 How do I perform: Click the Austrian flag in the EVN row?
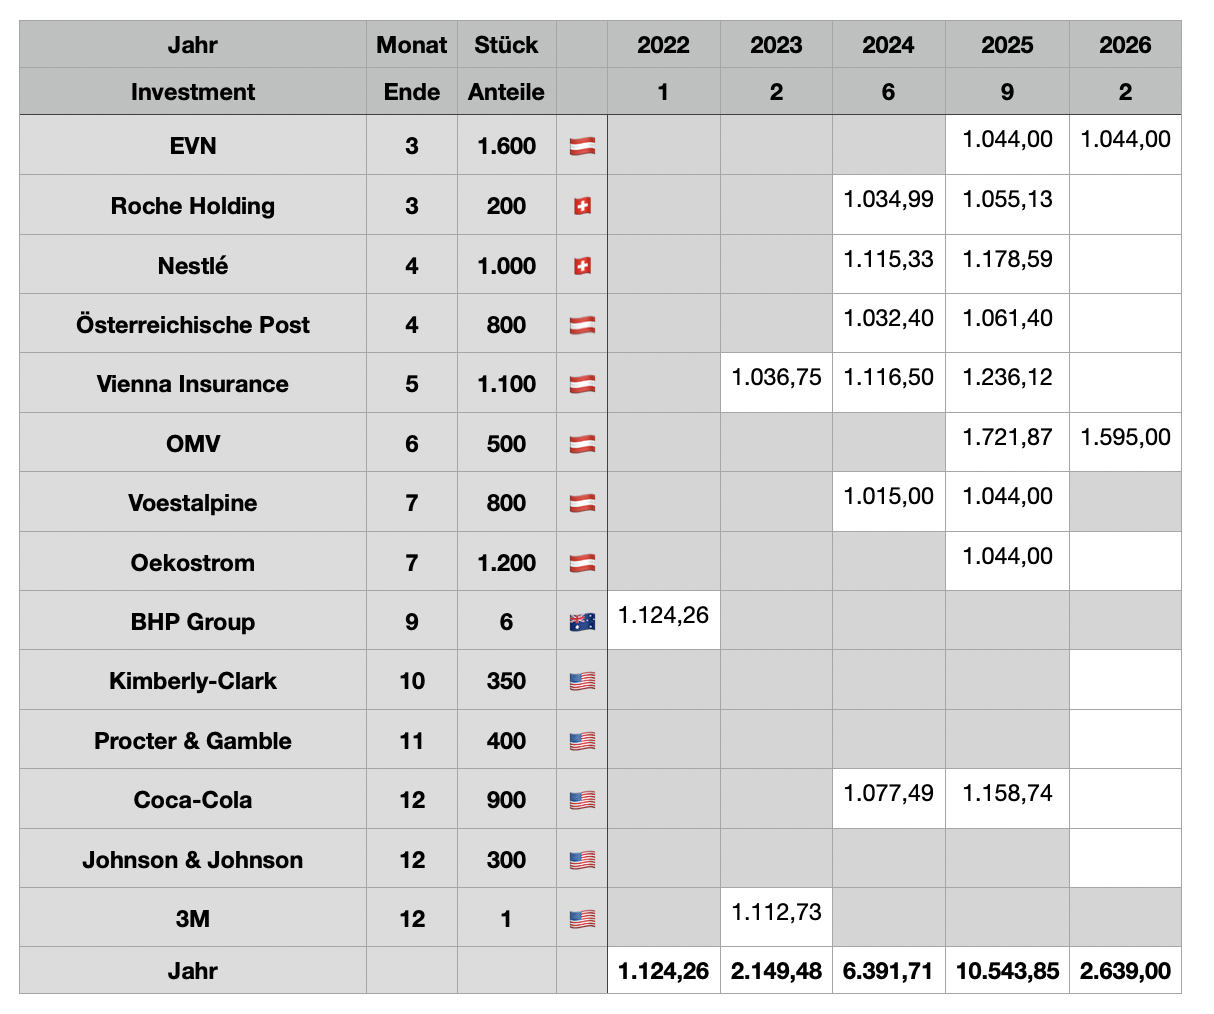pyautogui.click(x=582, y=146)
